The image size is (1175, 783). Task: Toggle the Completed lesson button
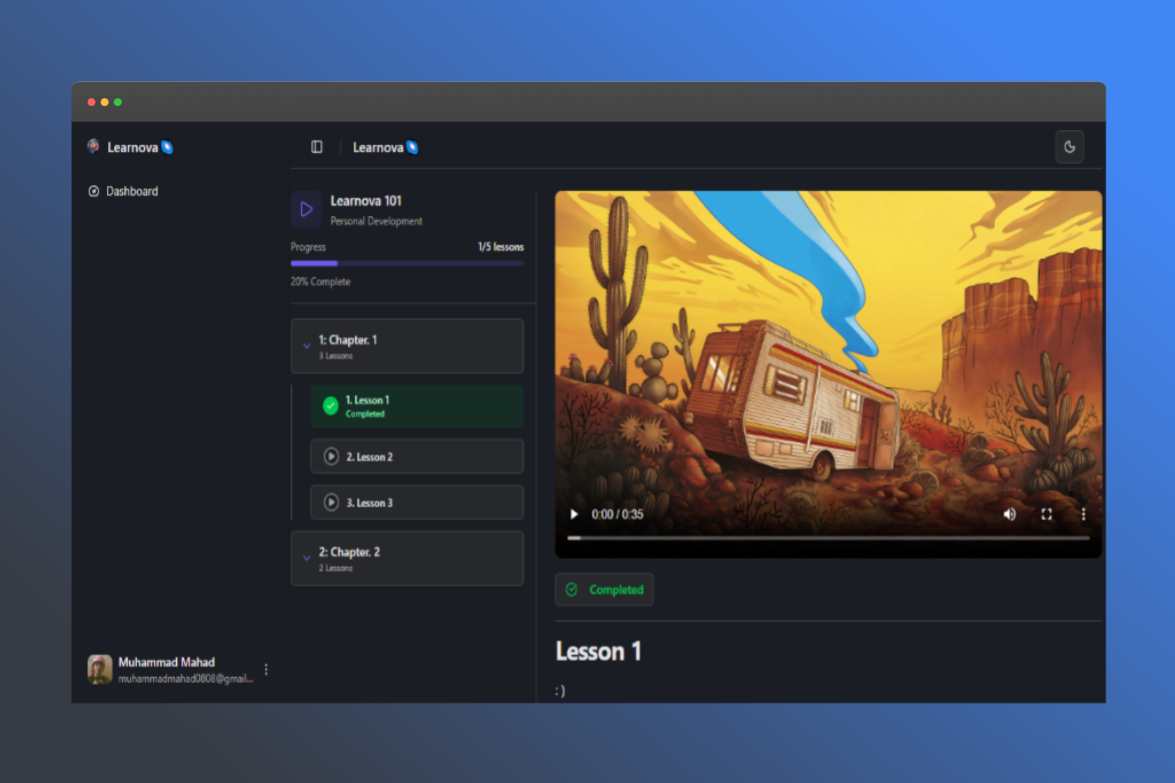(604, 590)
